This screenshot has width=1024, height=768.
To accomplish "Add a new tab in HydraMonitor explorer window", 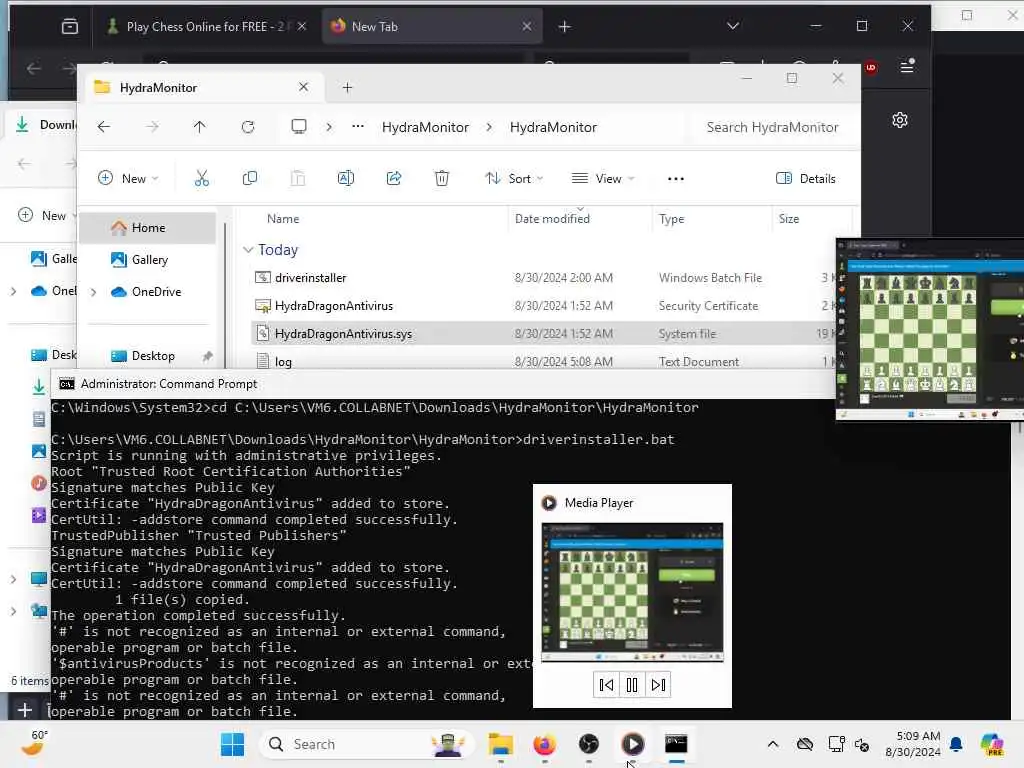I will coord(347,88).
